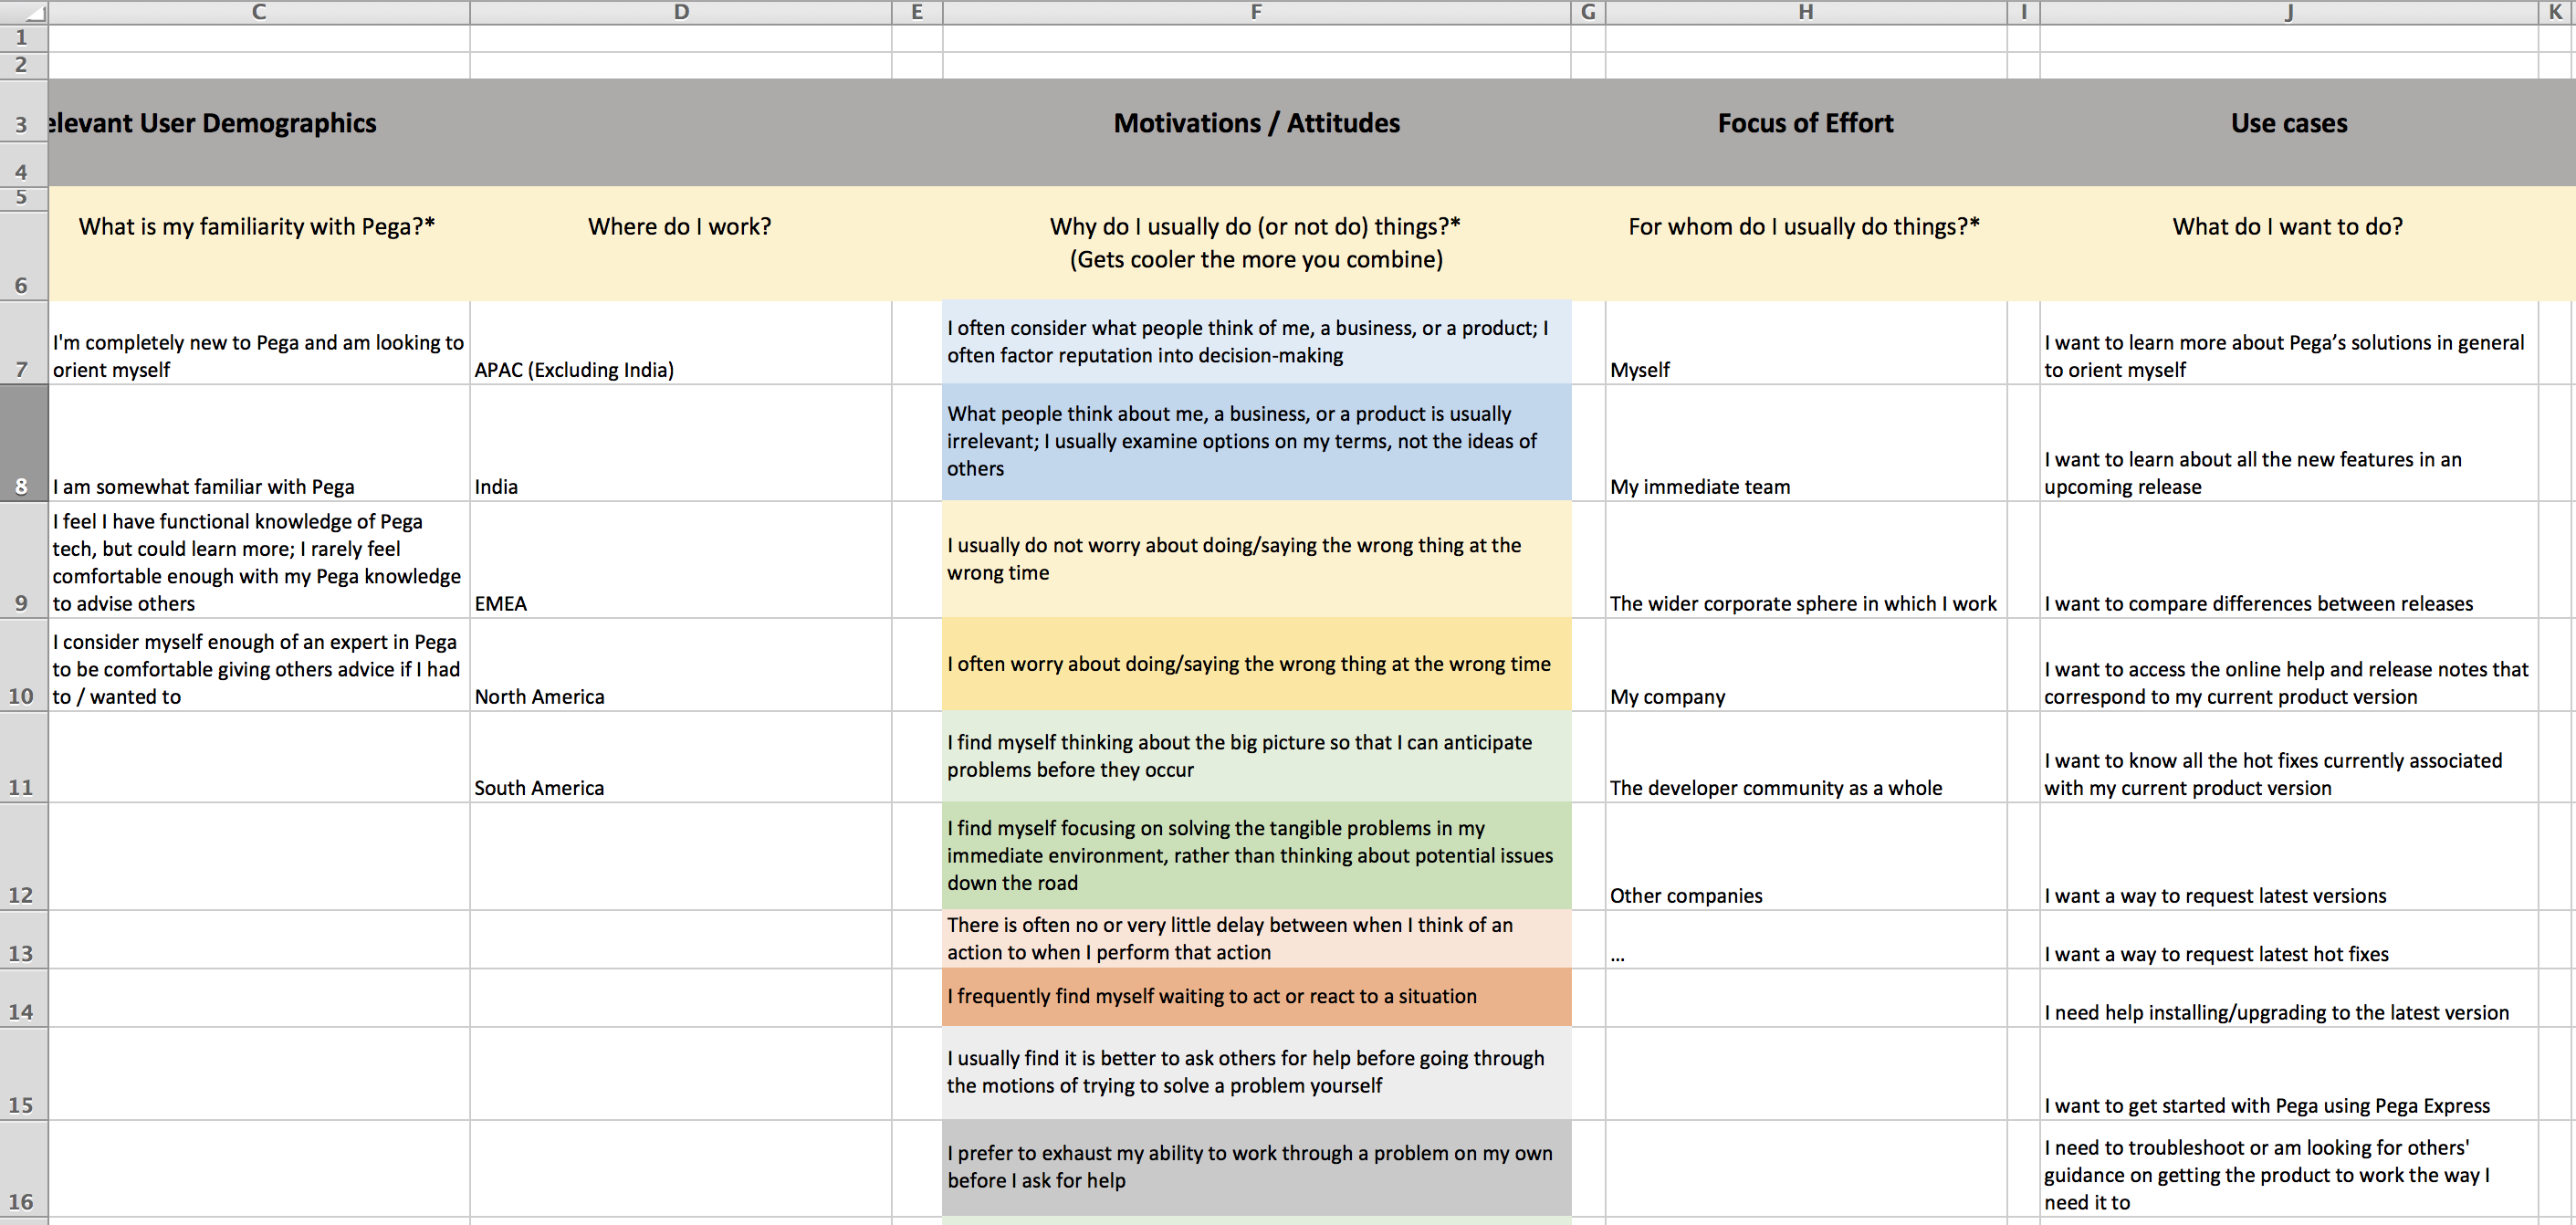
Task: Select 'new features in an upcoming release' cell
Action: click(x=2289, y=443)
